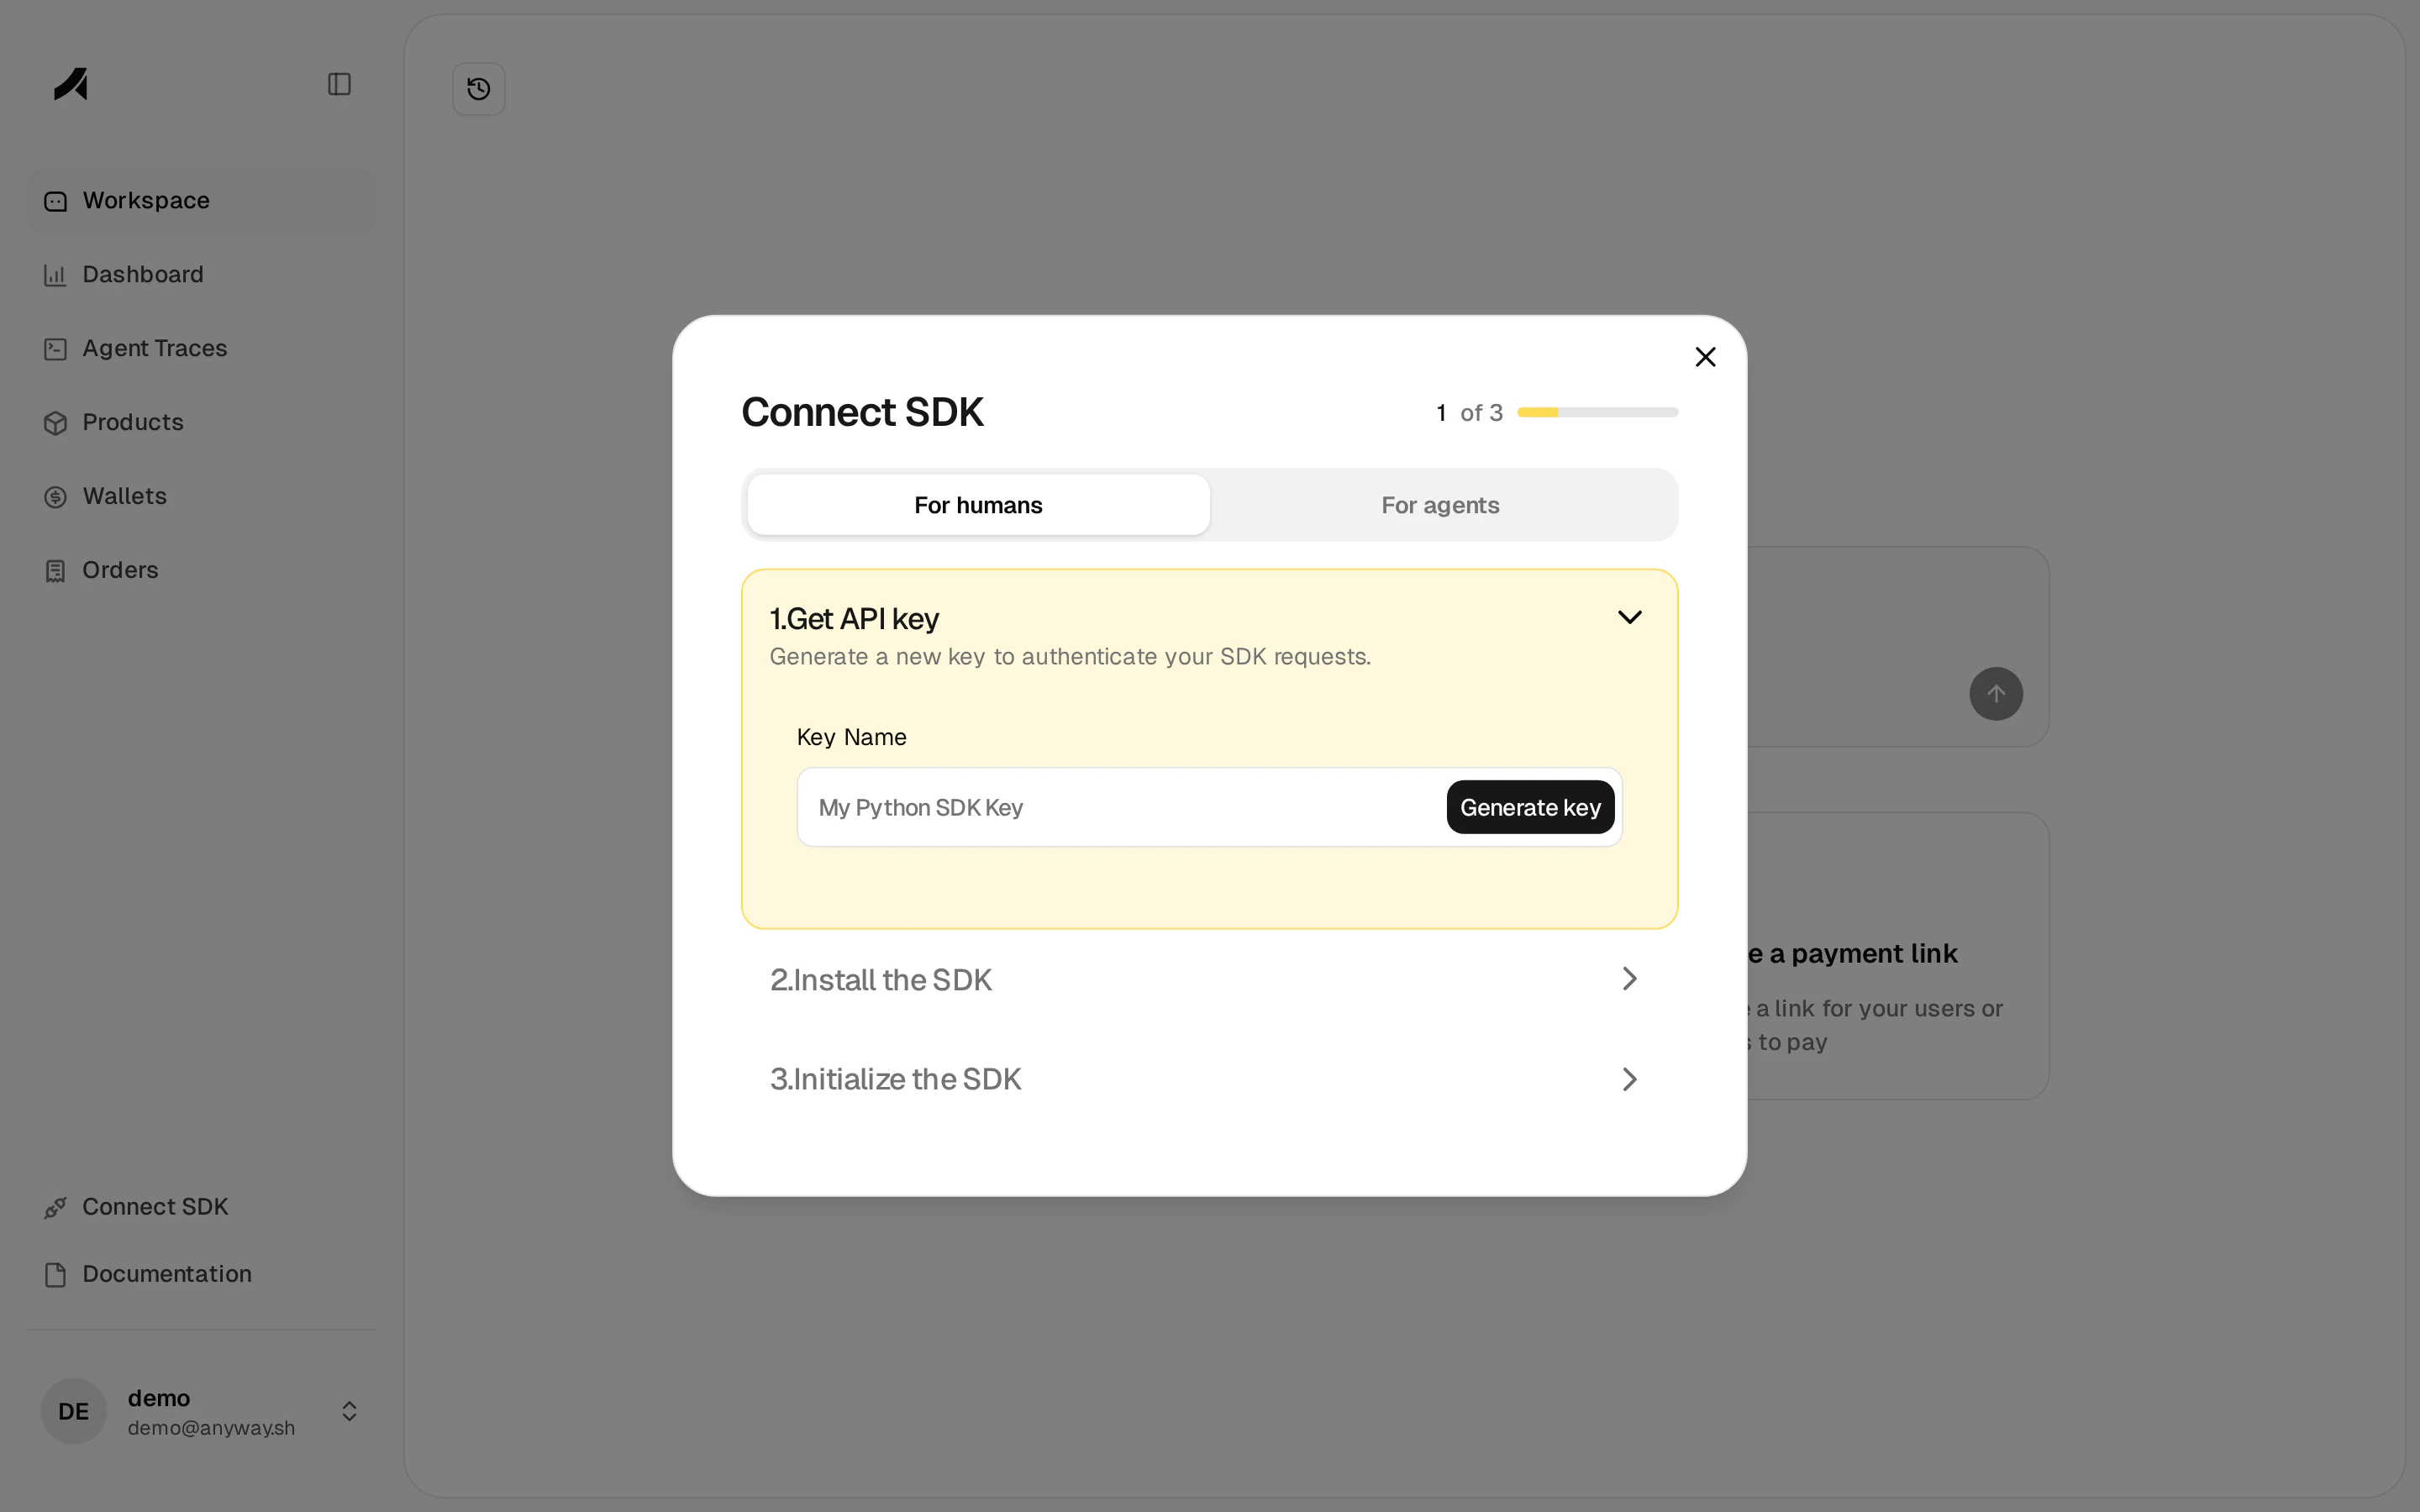Select the For humans tab
Image resolution: width=2420 pixels, height=1512 pixels.
pos(977,505)
